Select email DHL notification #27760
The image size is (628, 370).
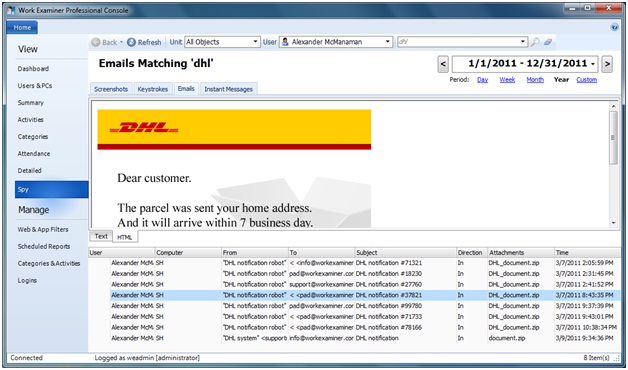coord(365,284)
